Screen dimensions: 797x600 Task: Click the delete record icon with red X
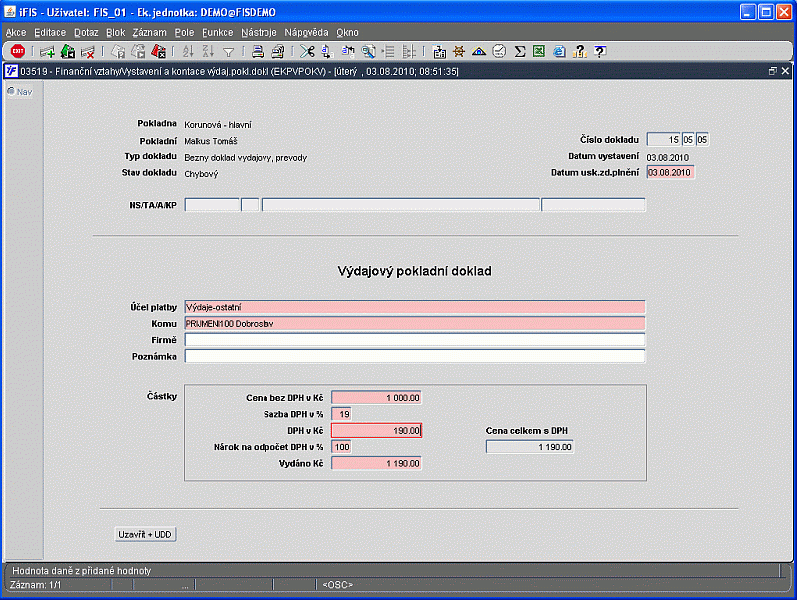[x=88, y=51]
